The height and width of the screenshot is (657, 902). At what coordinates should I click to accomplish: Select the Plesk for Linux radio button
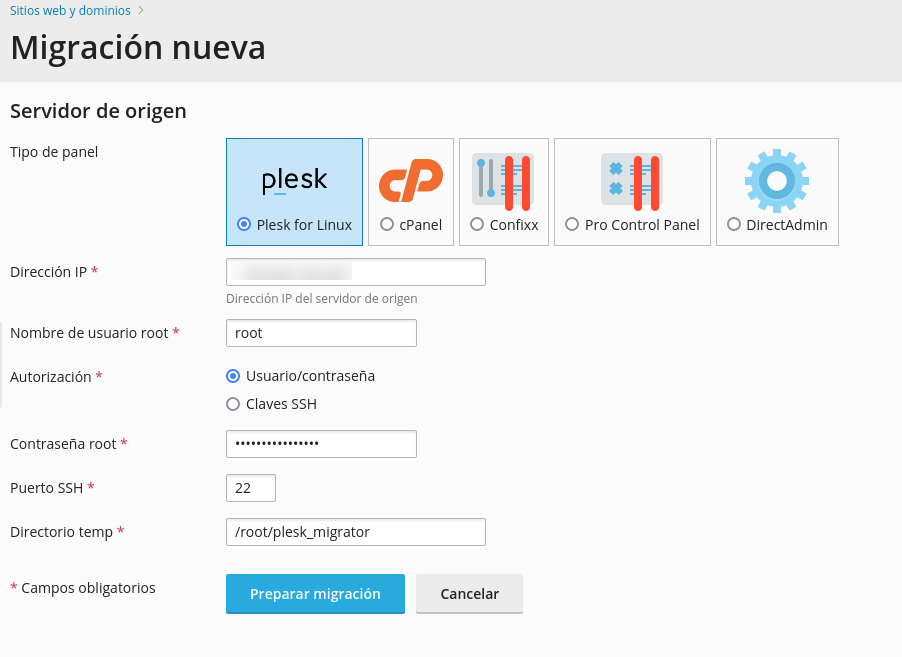click(x=244, y=224)
